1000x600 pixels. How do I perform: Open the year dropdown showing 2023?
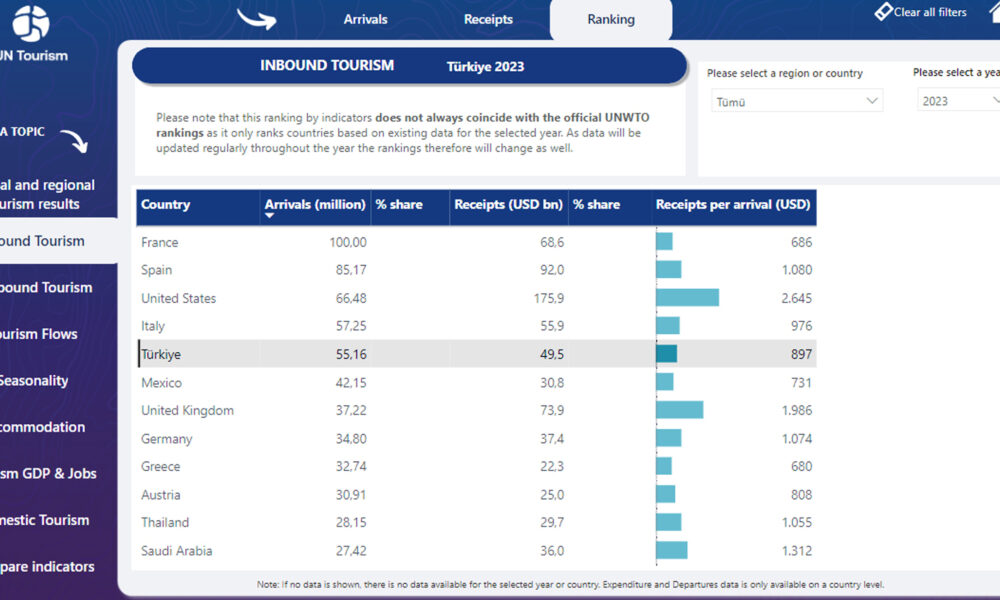tap(958, 101)
